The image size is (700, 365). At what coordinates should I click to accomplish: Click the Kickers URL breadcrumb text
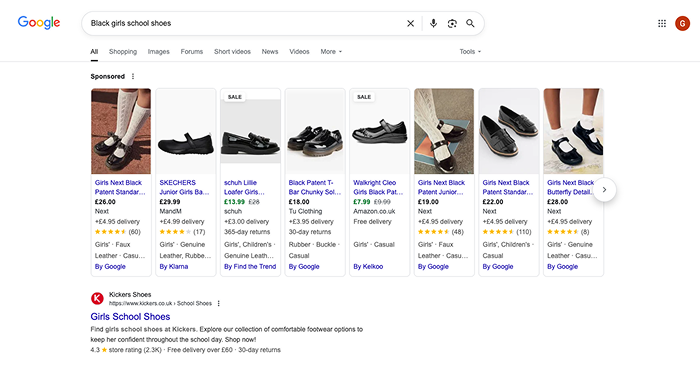160,303
